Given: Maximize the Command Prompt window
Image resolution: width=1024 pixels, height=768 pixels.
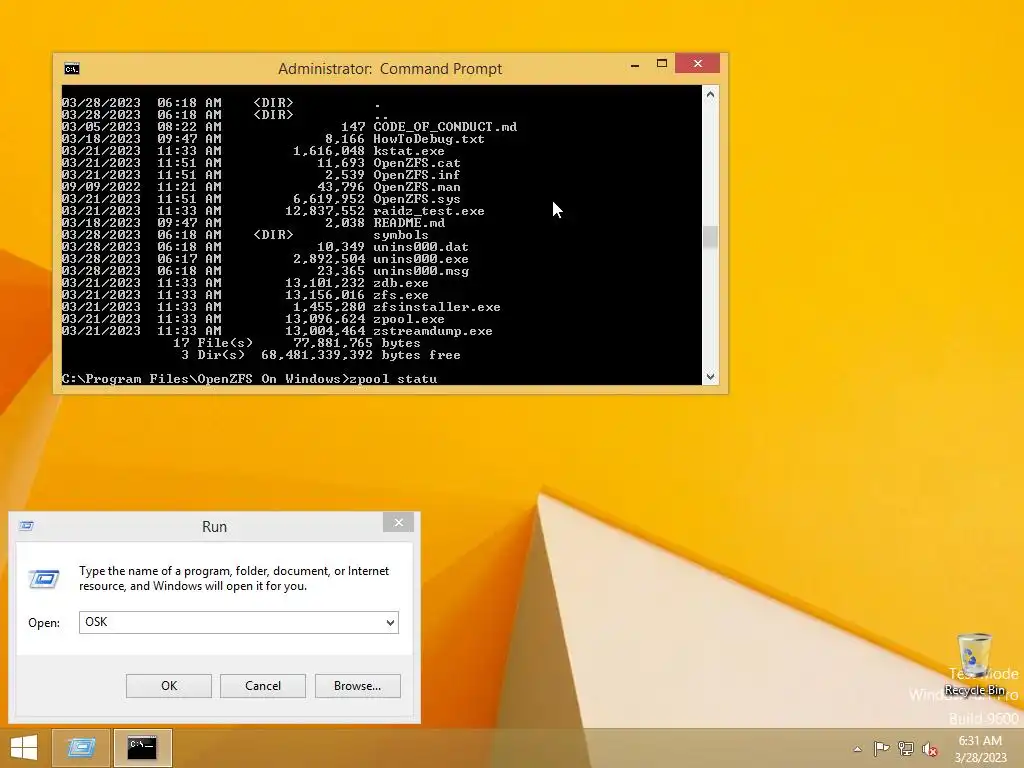Looking at the screenshot, I should click(x=662, y=63).
